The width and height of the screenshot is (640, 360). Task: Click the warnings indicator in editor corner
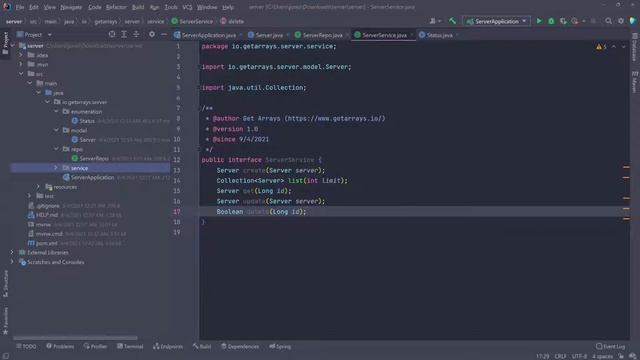click(601, 47)
